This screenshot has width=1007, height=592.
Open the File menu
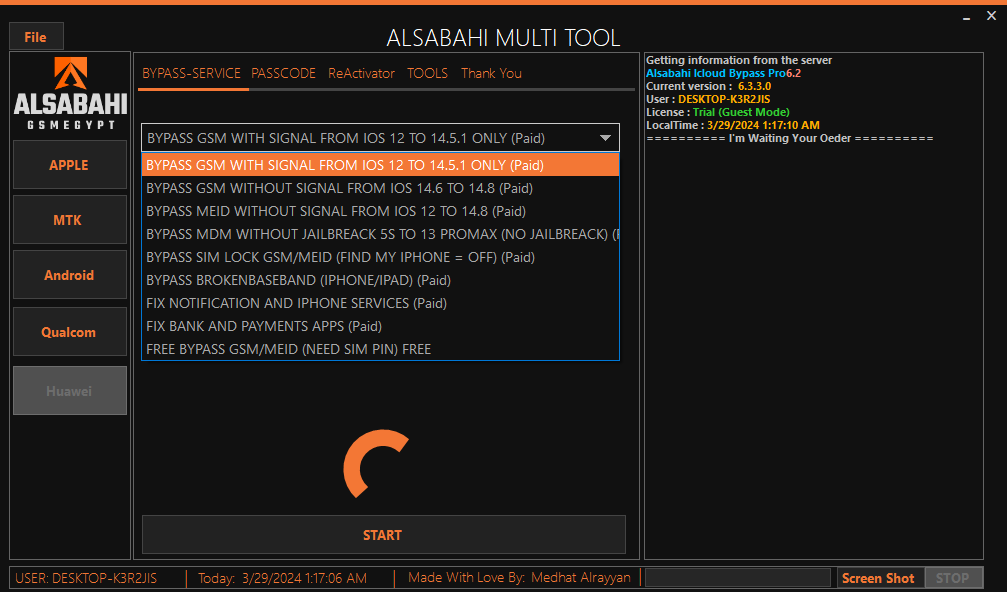(x=35, y=36)
